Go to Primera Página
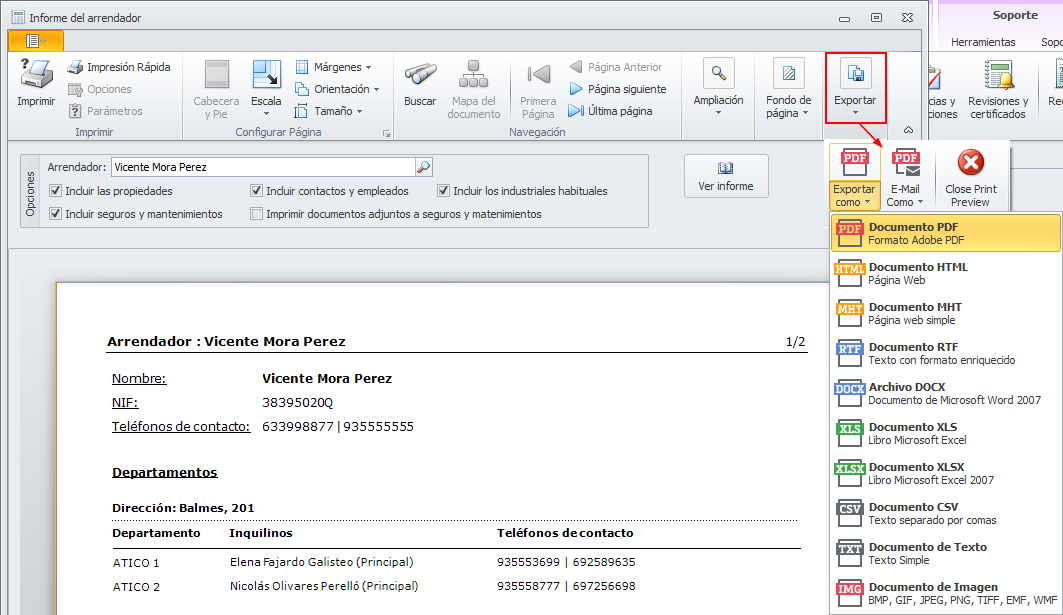1063x615 pixels. (538, 89)
